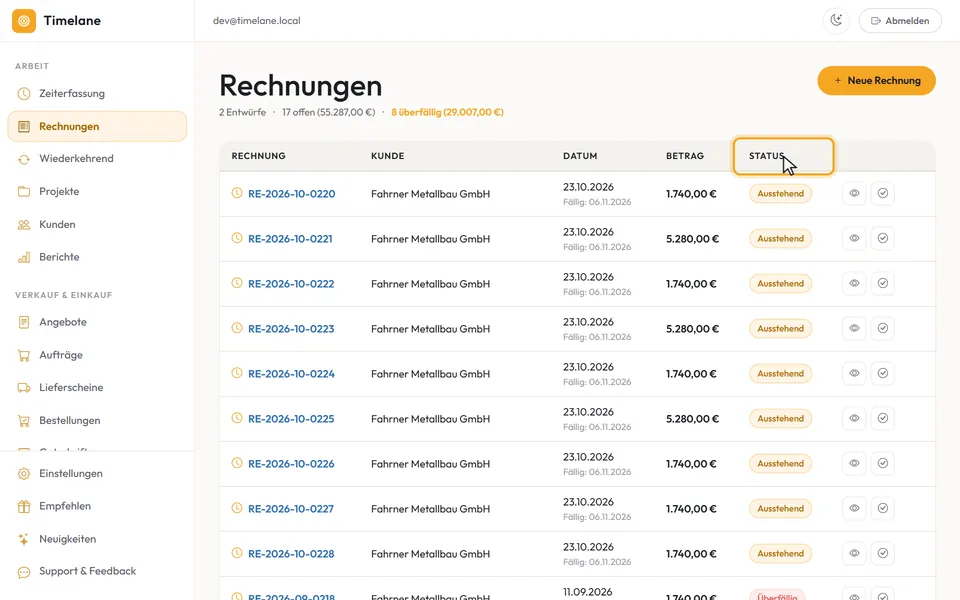The image size is (960, 600).
Task: Open Empfehlen in the sidebar
Action: click(97, 506)
